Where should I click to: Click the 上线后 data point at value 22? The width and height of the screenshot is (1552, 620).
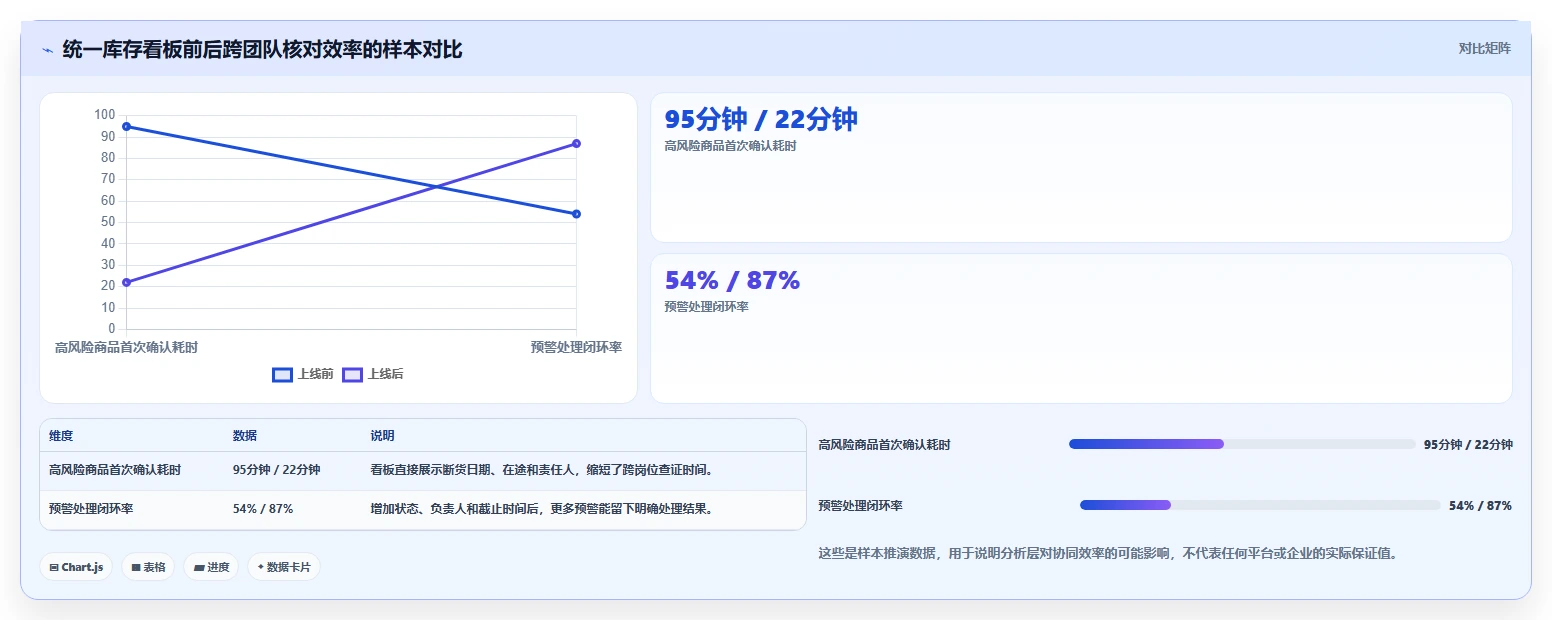click(x=126, y=282)
